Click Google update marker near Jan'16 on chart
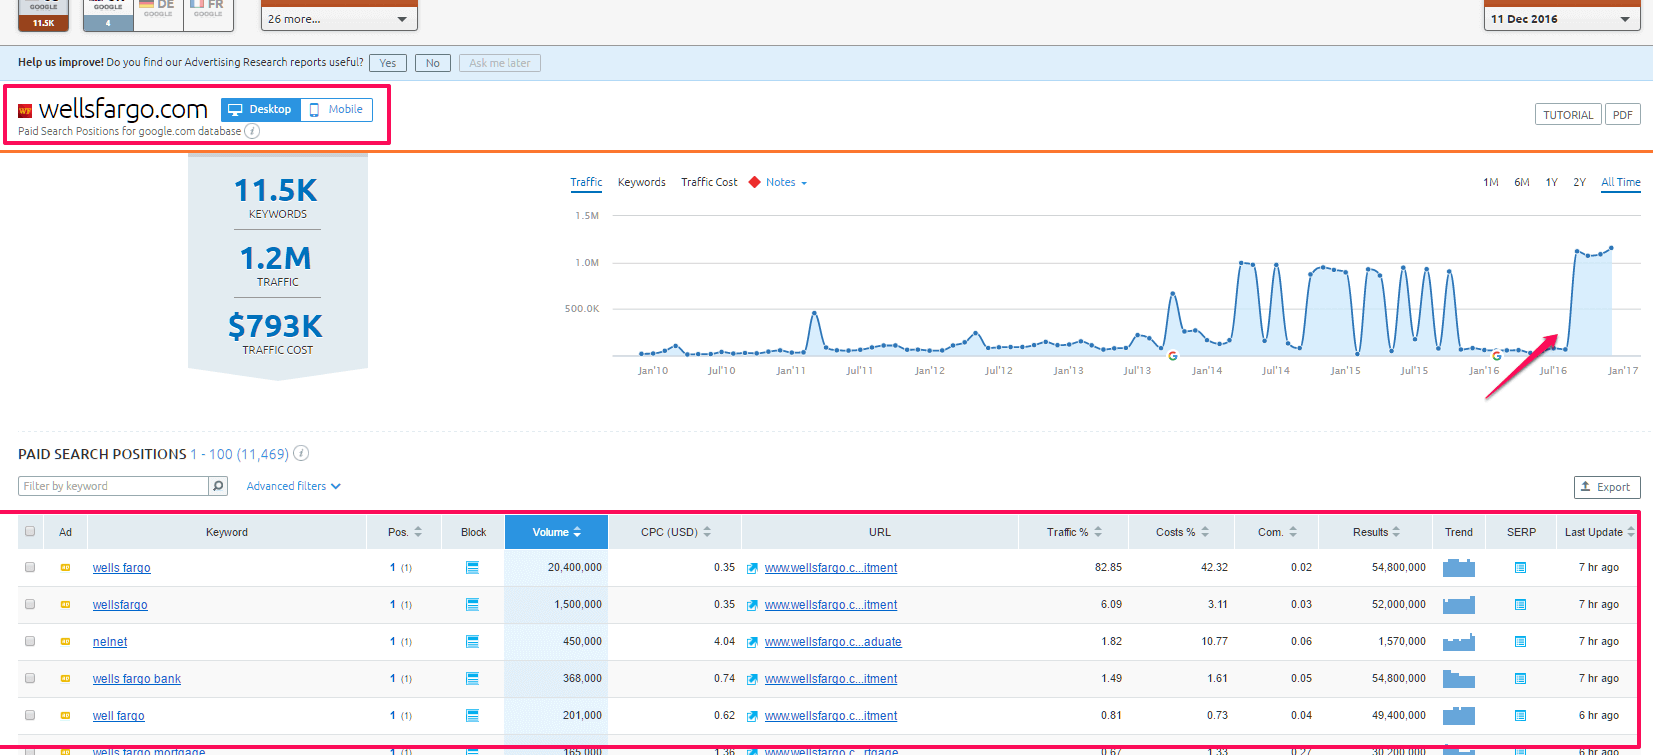 (1497, 356)
